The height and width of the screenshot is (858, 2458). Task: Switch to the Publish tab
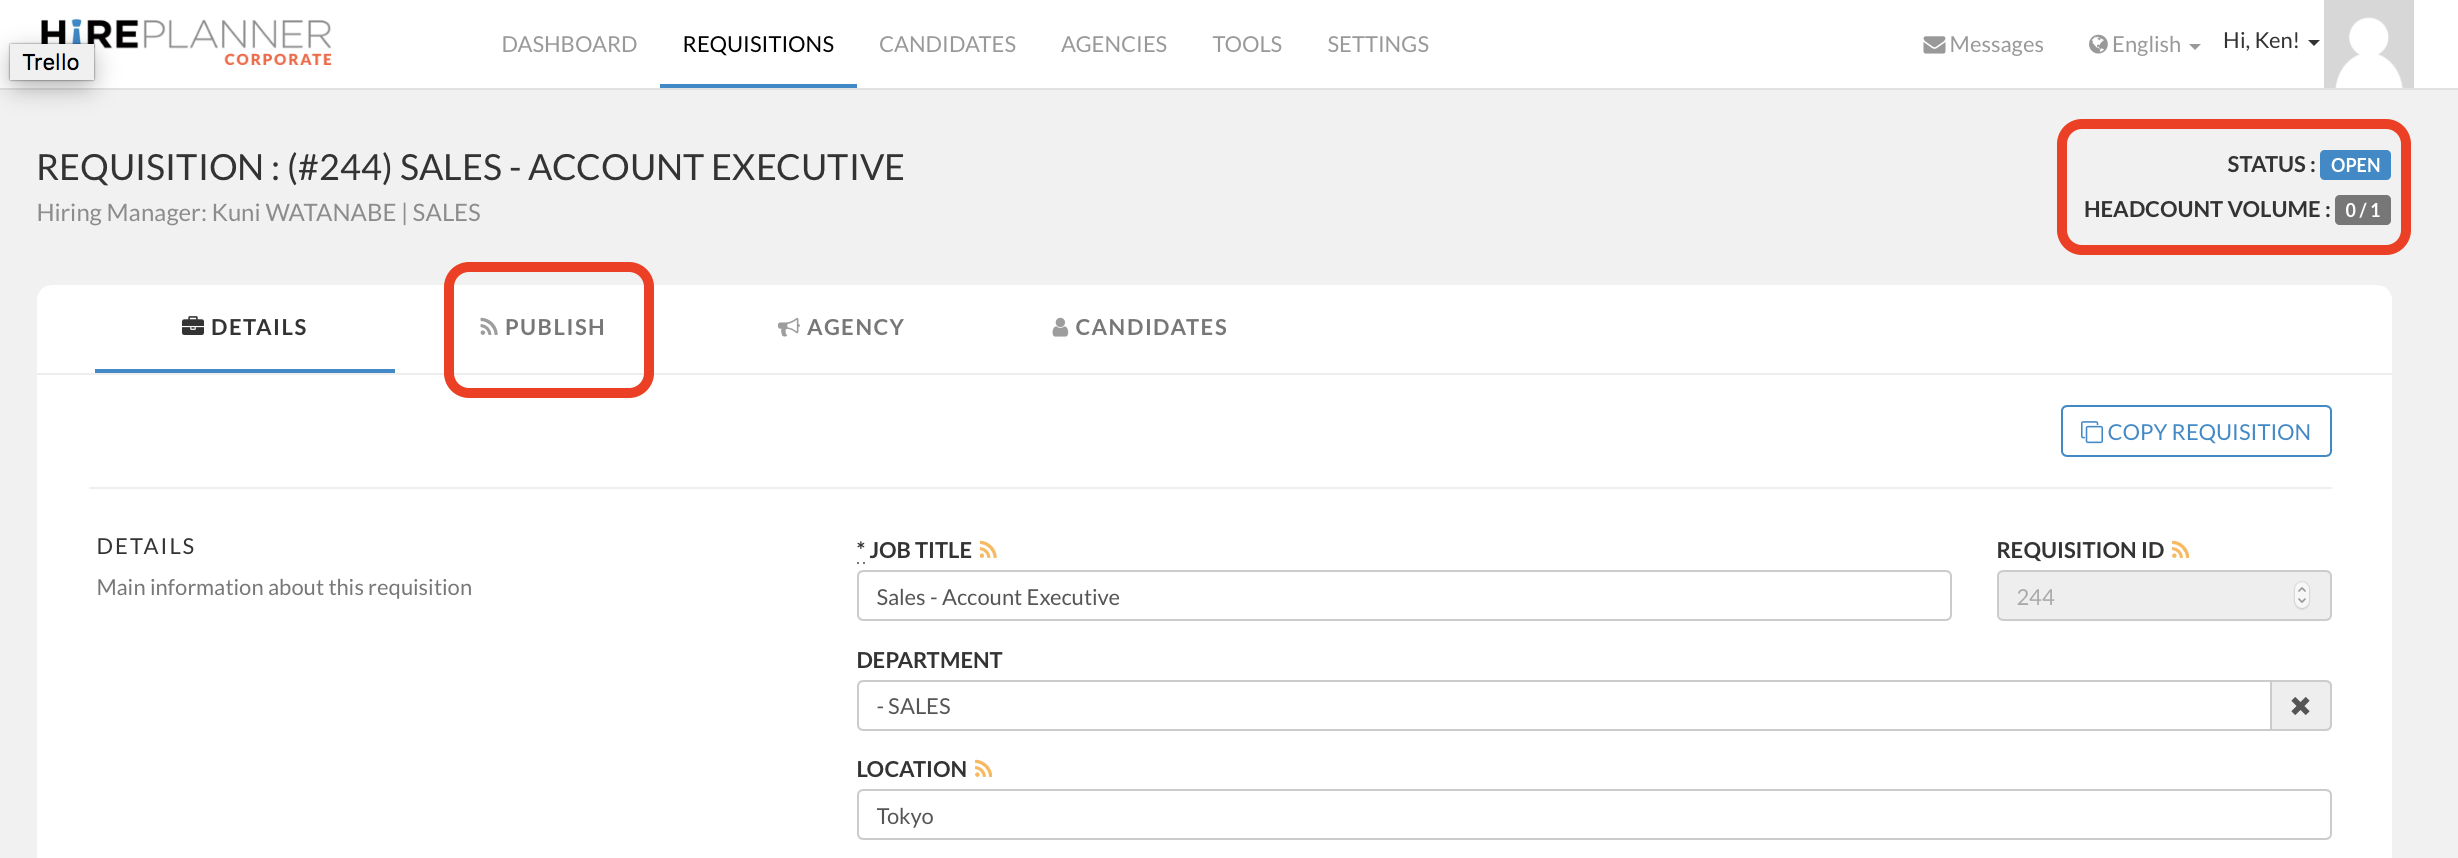tap(543, 327)
